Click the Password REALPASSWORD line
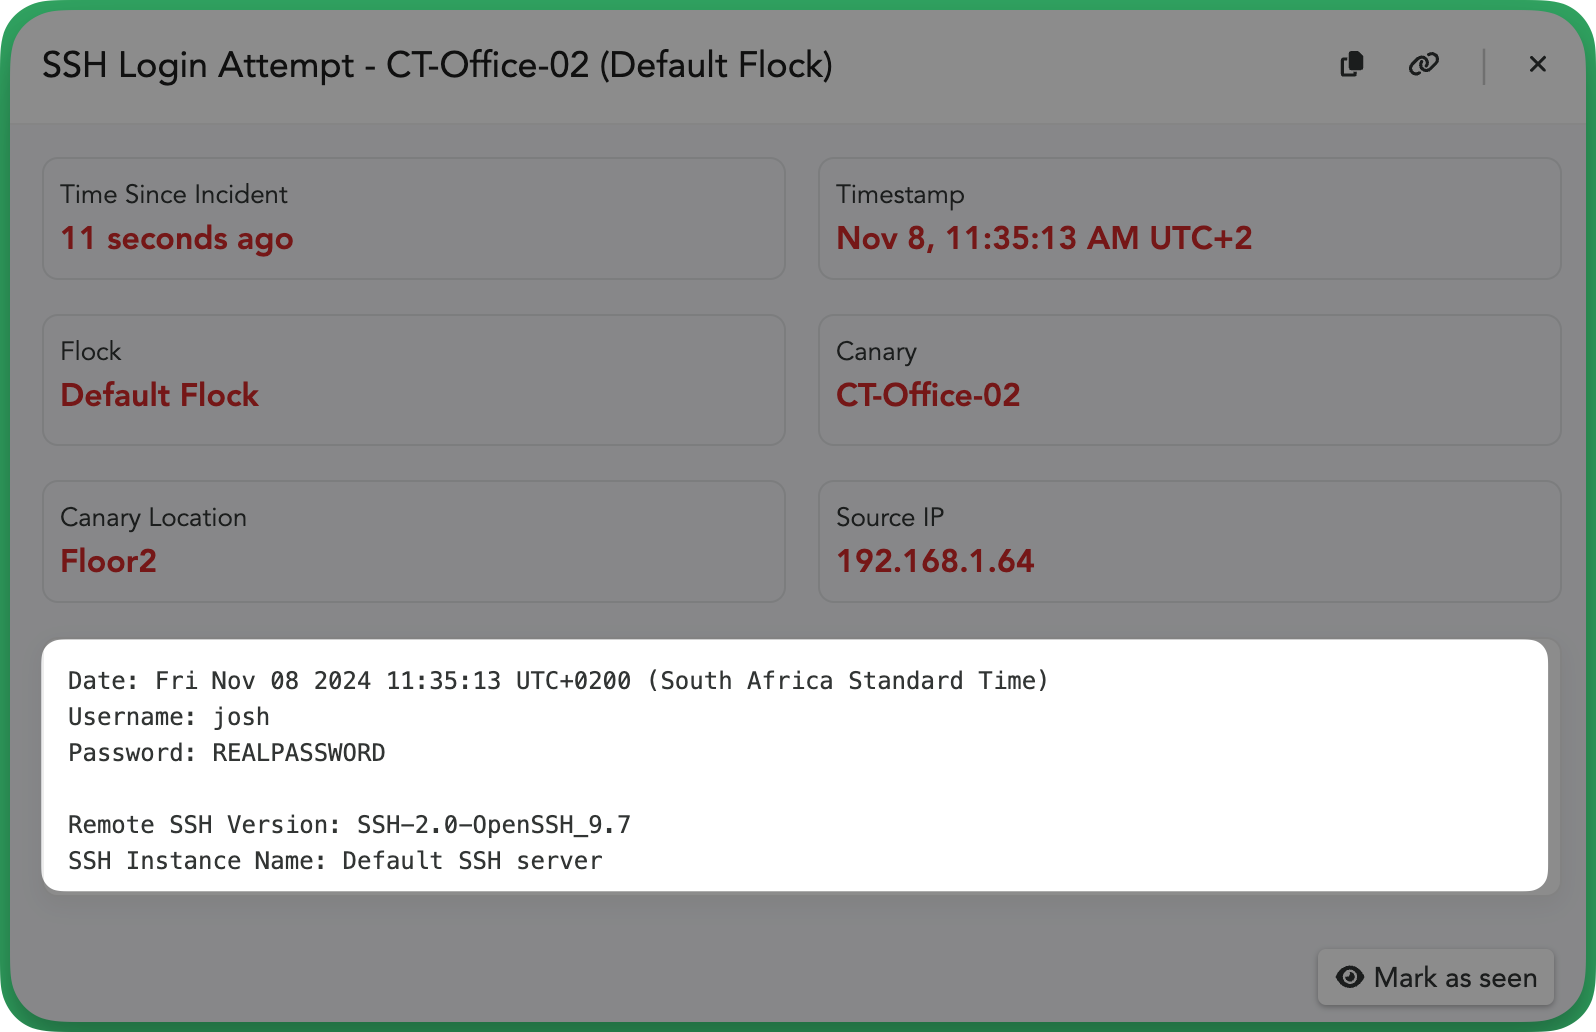This screenshot has height=1032, width=1596. [x=227, y=753]
